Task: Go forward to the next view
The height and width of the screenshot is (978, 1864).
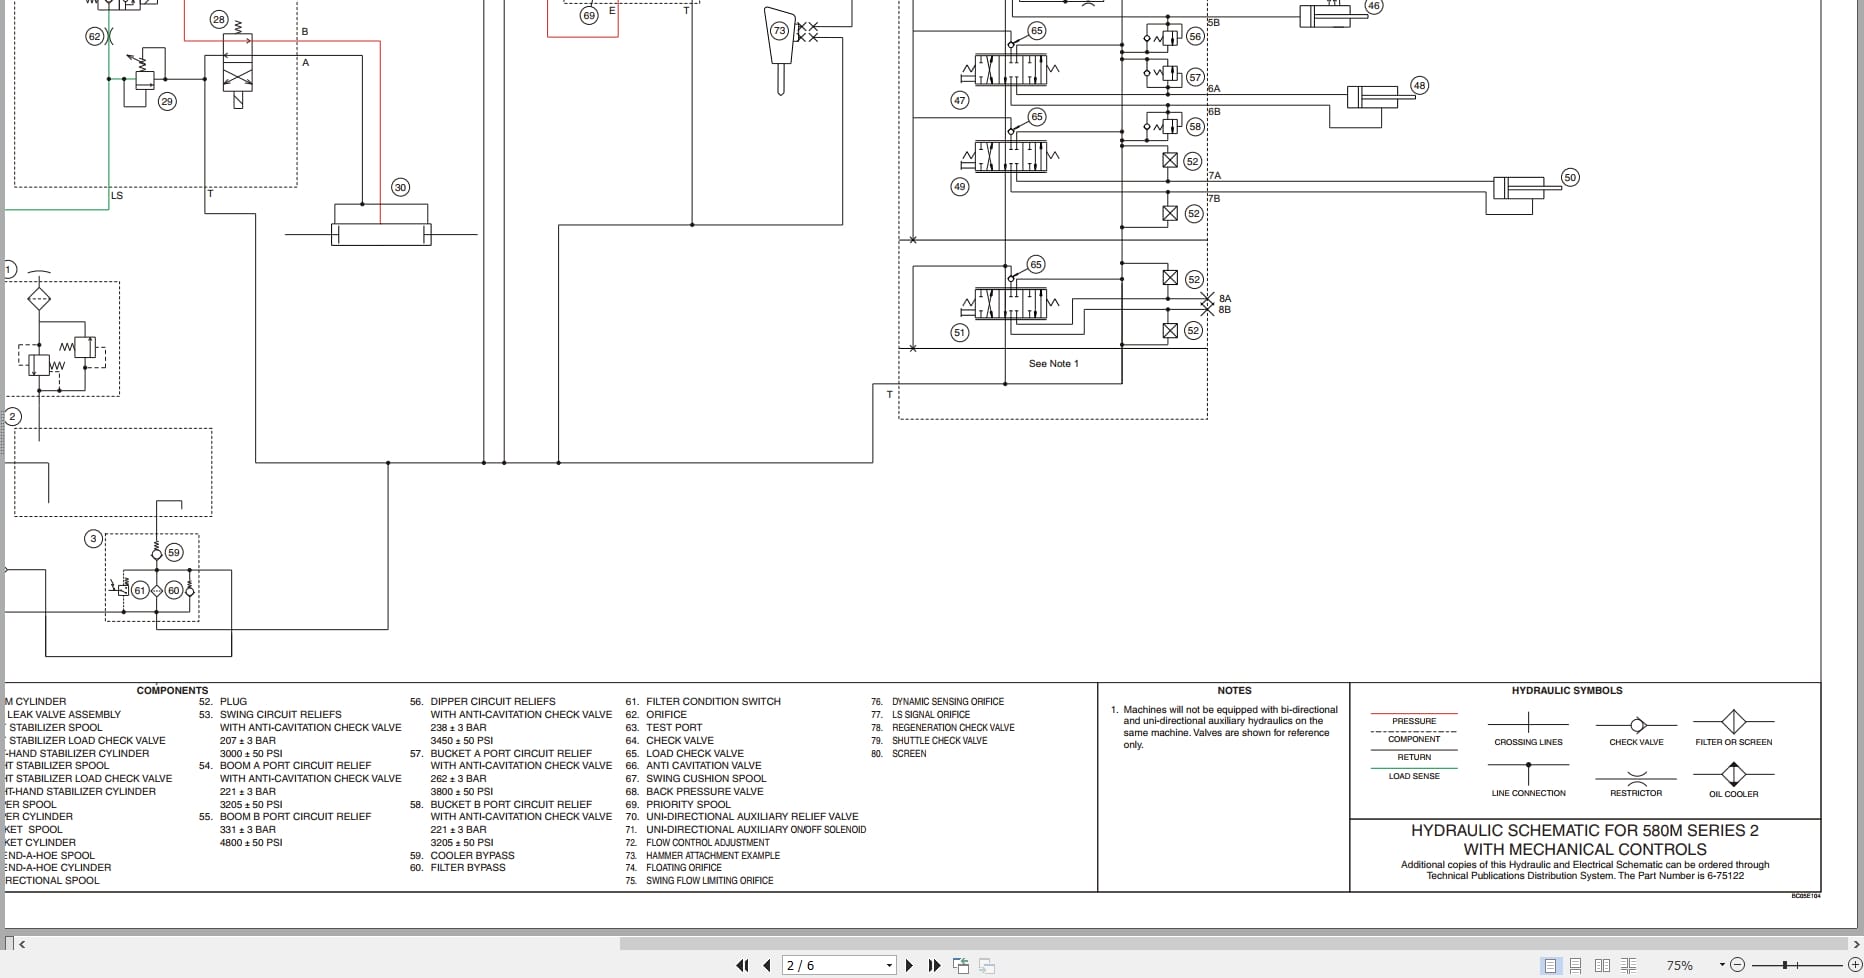Action: 986,965
